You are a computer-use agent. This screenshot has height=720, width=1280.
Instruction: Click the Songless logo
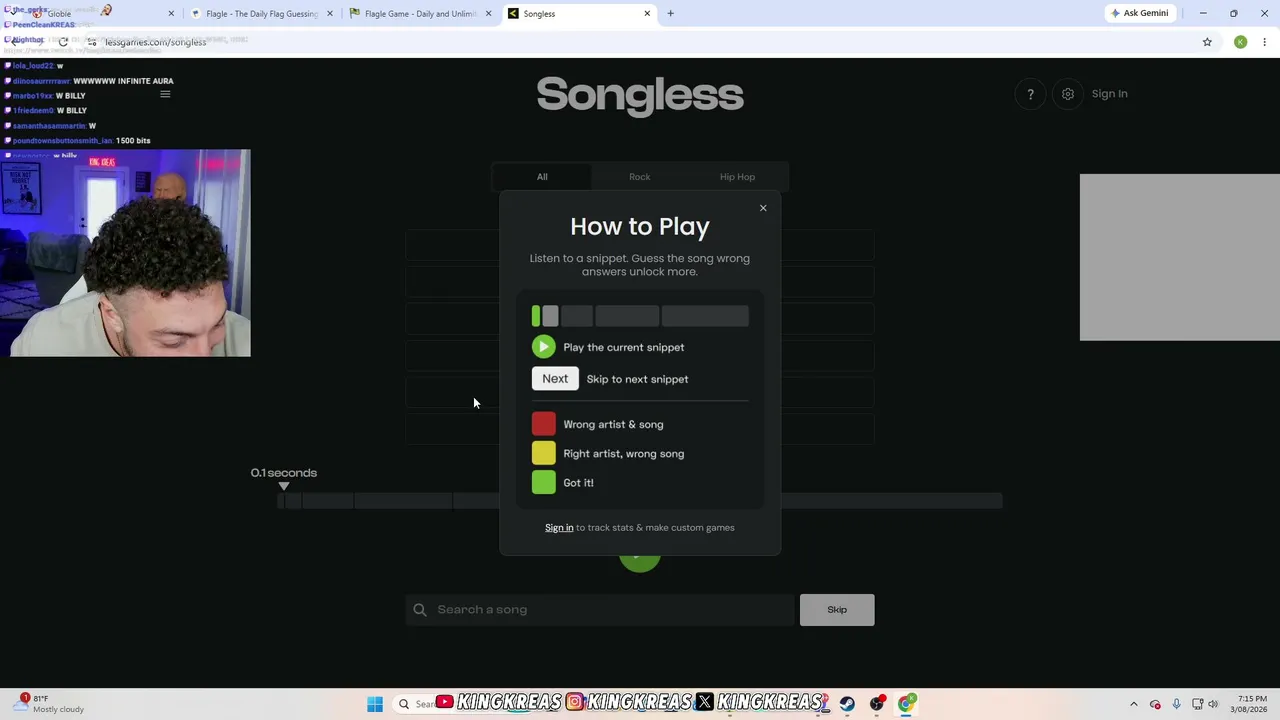coord(640,96)
